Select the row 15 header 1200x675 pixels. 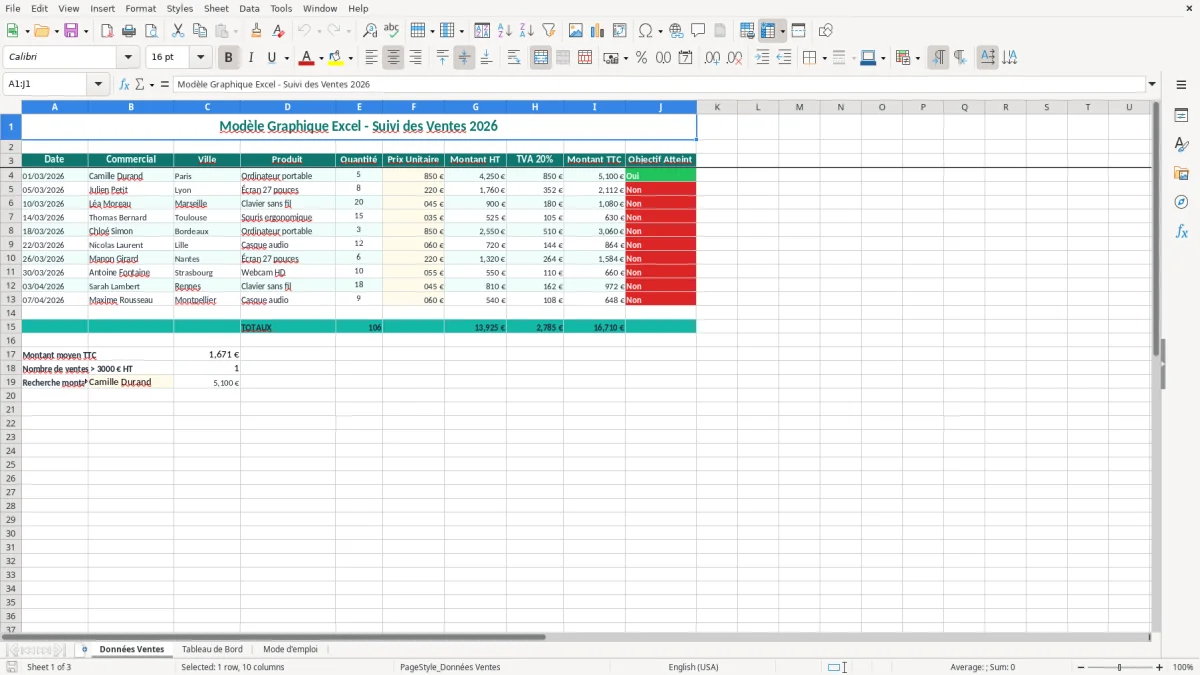click(x=10, y=327)
